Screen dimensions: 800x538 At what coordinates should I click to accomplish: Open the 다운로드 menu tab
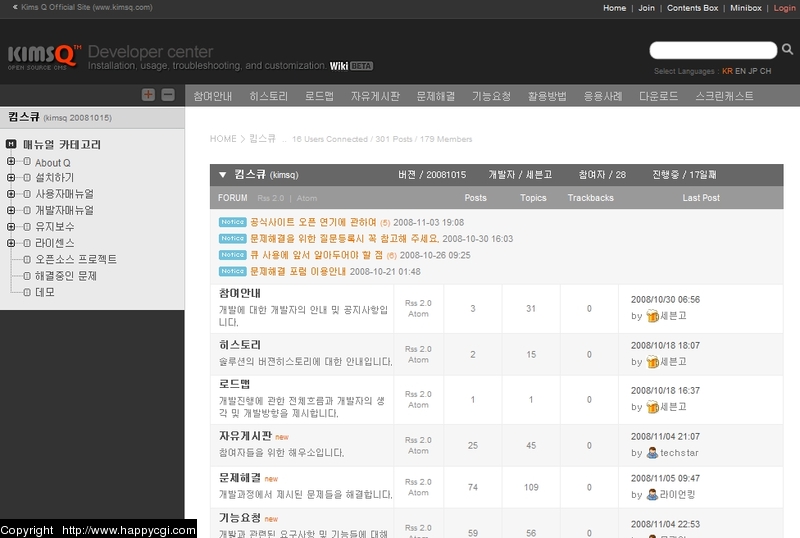point(658,96)
